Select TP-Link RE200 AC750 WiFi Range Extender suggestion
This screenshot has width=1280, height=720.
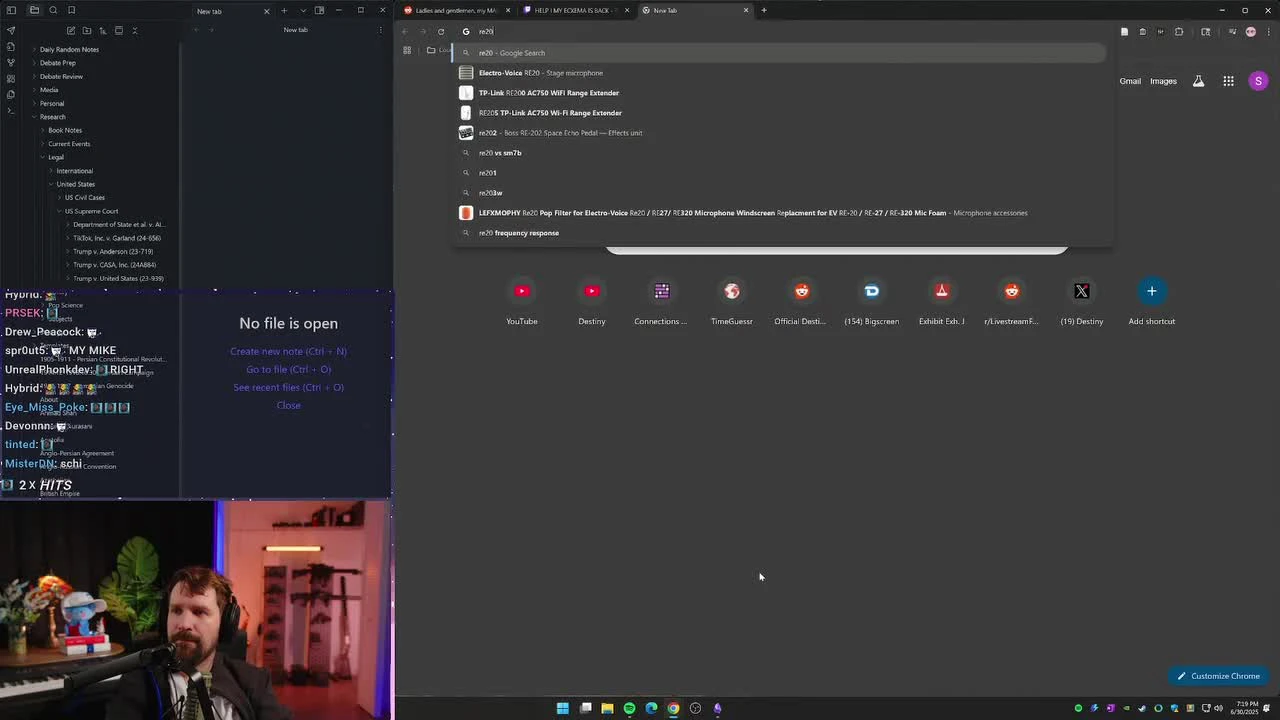click(780, 93)
